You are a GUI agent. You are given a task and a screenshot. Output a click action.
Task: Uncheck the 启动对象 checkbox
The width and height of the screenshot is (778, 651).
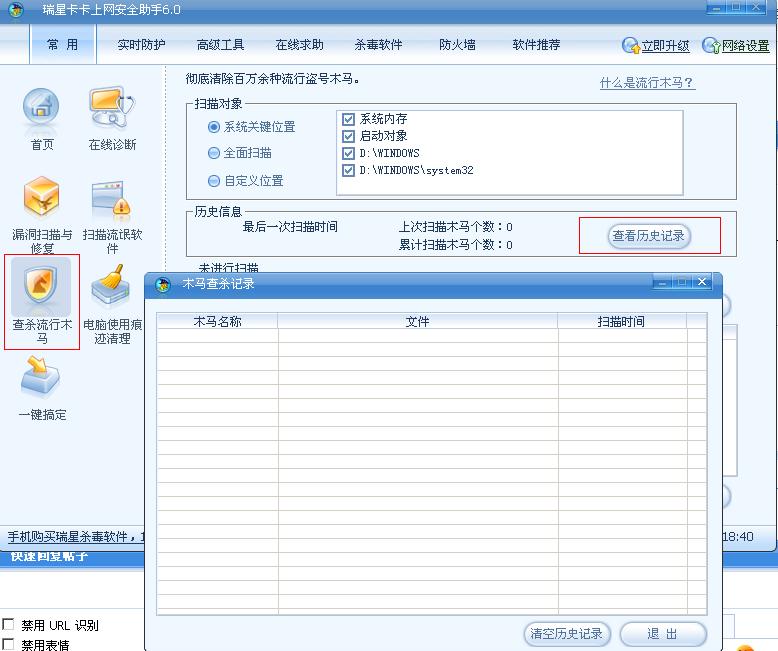[348, 136]
